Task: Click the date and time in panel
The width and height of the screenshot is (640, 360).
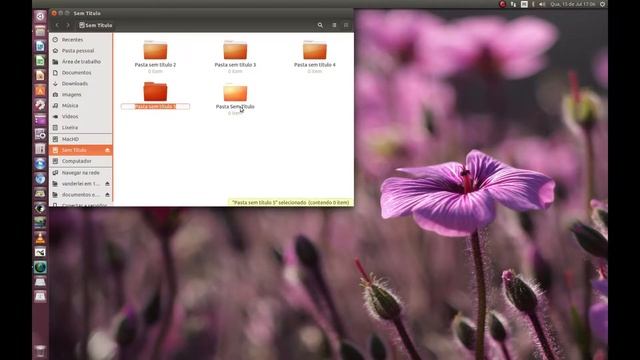Action: tap(573, 4)
